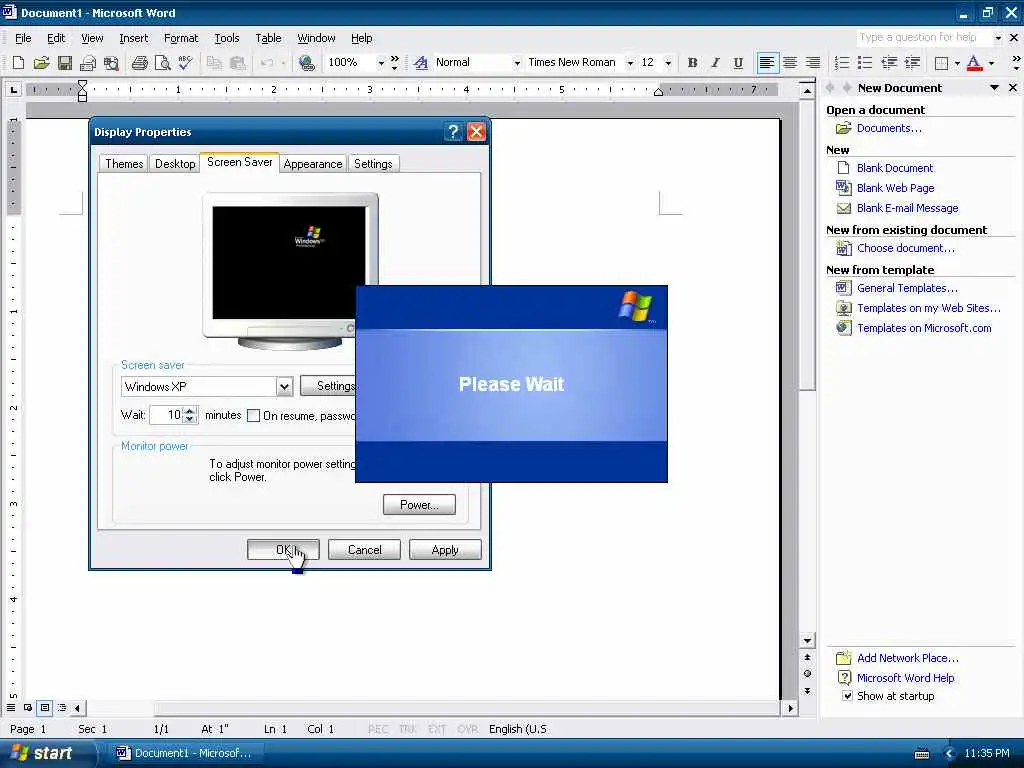The width and height of the screenshot is (1024, 768).
Task: Click the Print toolbar icon
Action: tap(139, 63)
